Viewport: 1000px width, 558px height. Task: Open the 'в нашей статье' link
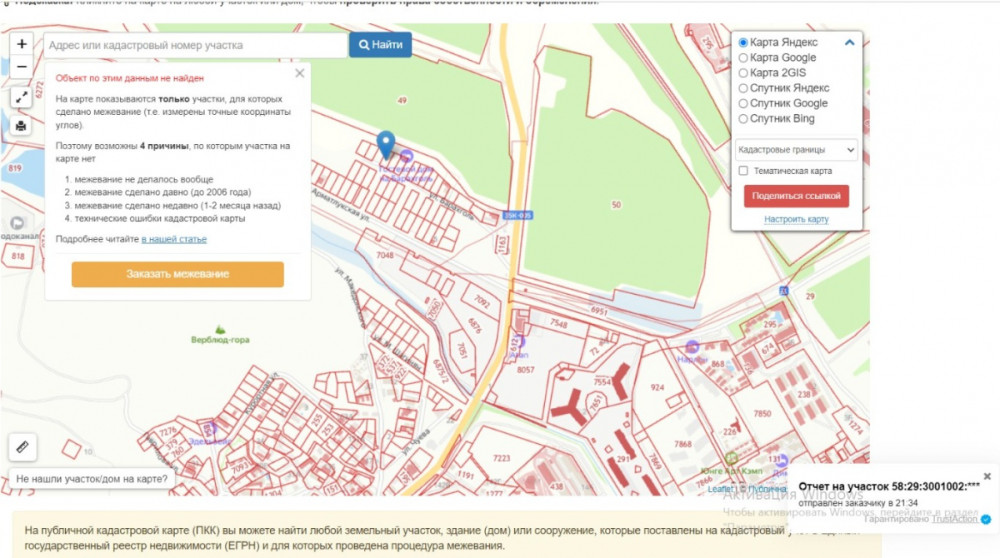click(174, 239)
